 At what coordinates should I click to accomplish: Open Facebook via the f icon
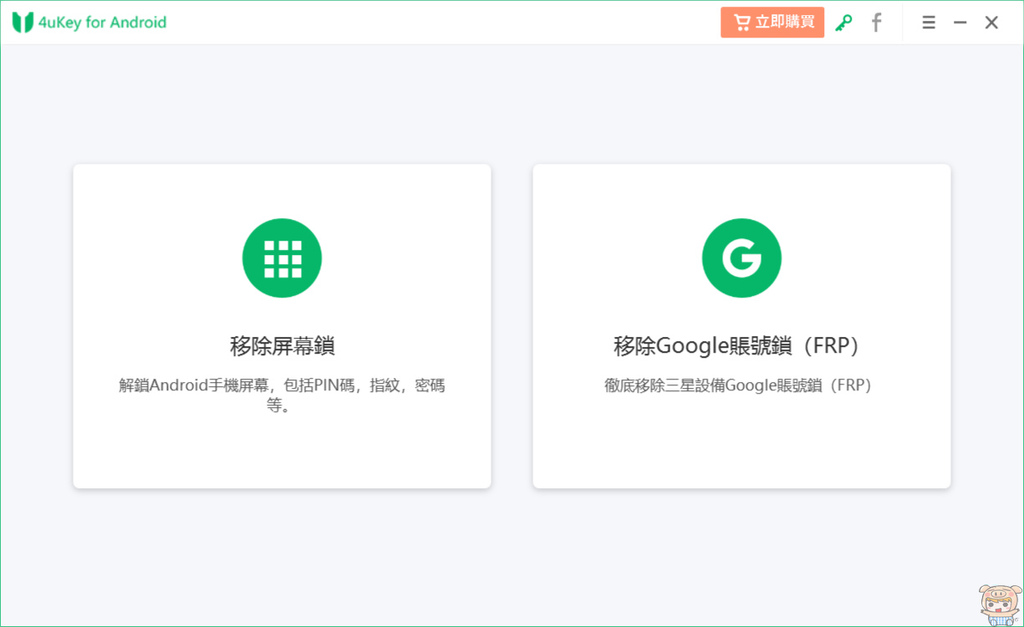pyautogui.click(x=876, y=21)
